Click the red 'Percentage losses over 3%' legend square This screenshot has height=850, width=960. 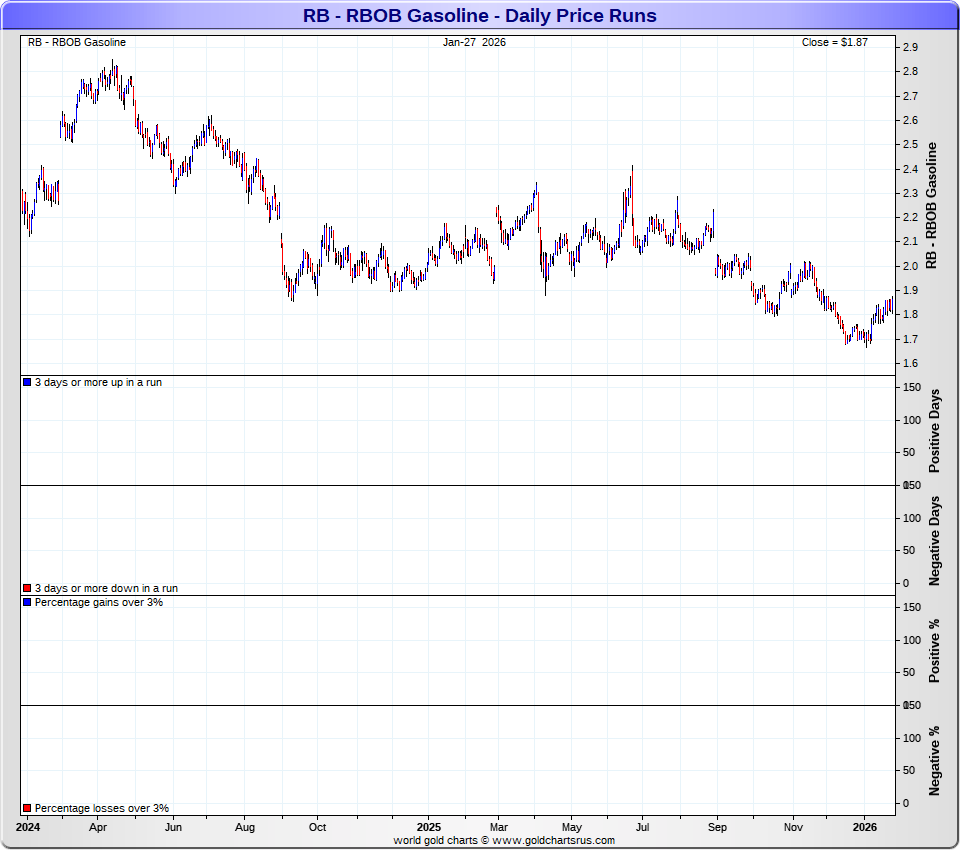click(27, 808)
